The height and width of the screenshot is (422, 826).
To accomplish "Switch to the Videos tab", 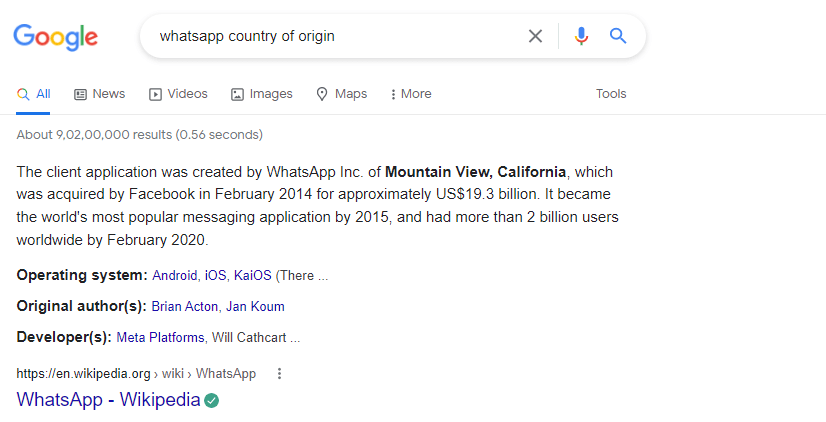I will click(x=178, y=94).
